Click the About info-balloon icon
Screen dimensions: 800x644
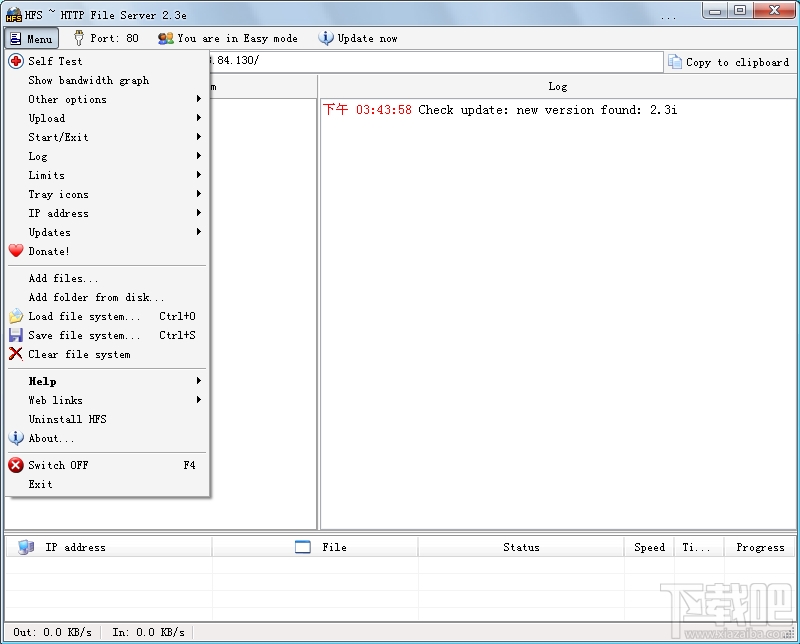point(16,438)
